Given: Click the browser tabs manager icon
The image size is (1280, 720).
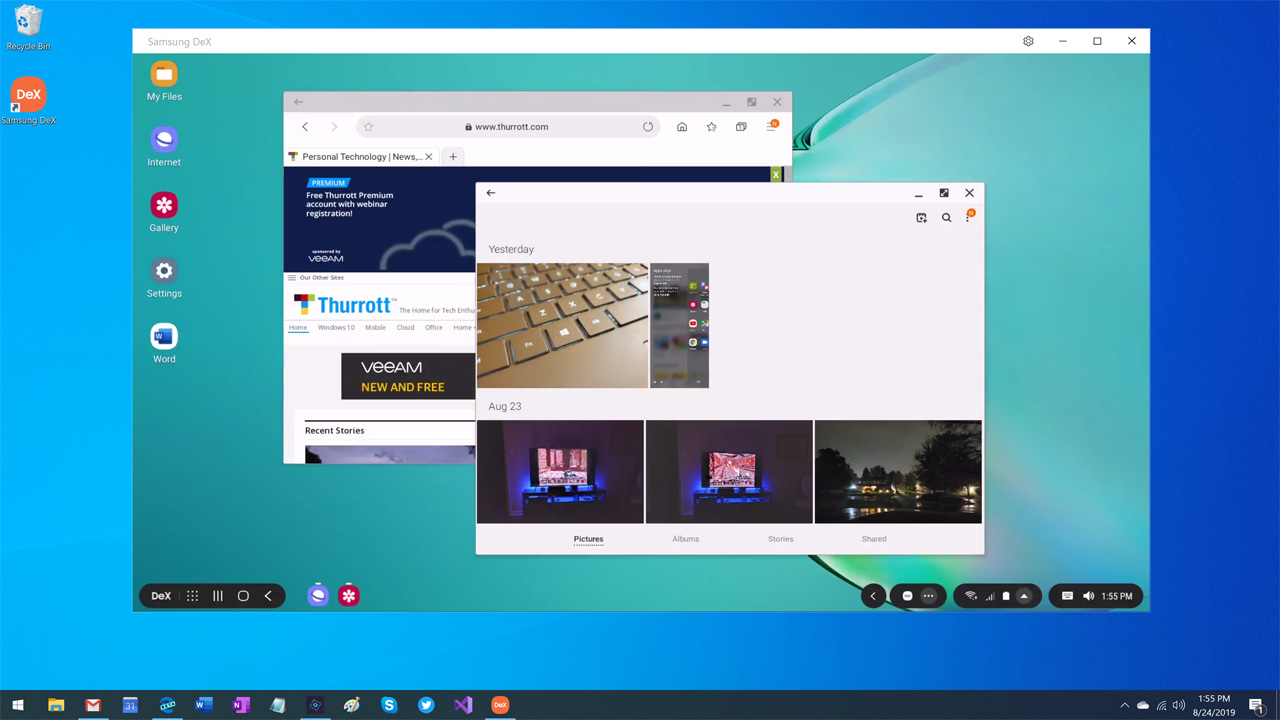Looking at the screenshot, I should [741, 127].
